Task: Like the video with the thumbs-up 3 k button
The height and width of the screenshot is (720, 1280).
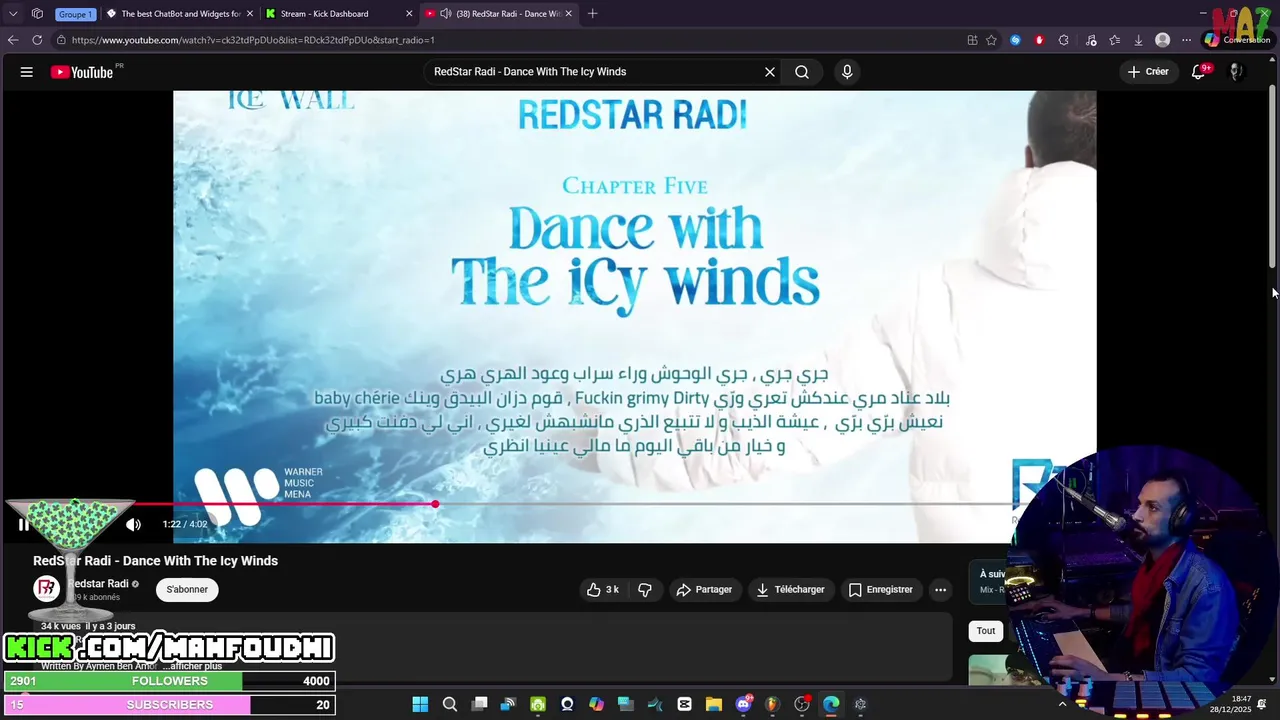Action: (x=603, y=590)
